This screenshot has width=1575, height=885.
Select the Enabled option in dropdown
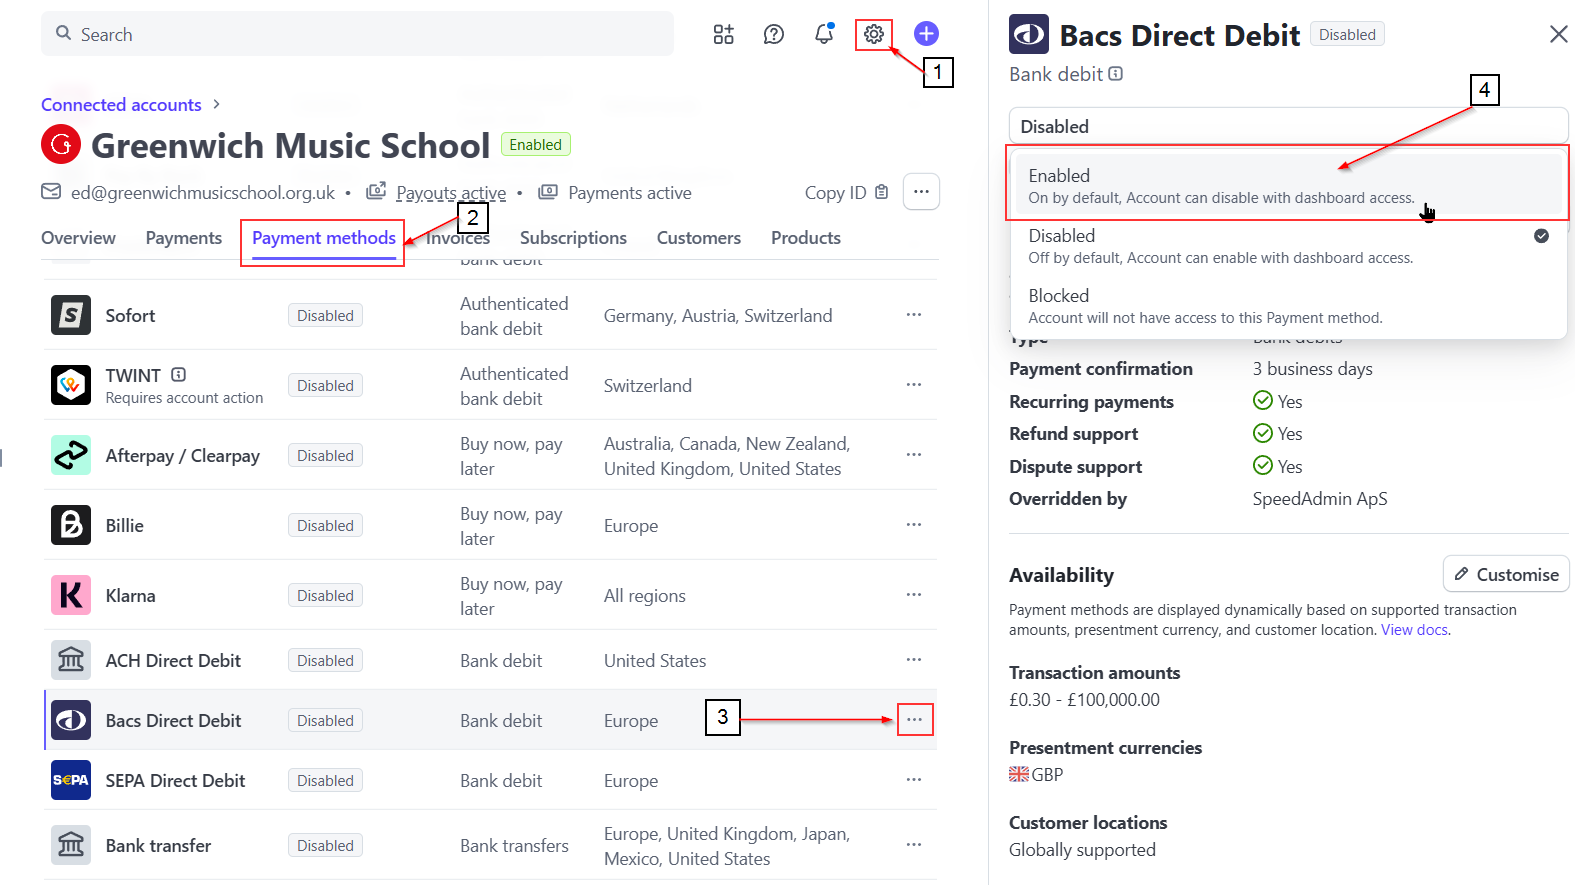[x=1288, y=186]
